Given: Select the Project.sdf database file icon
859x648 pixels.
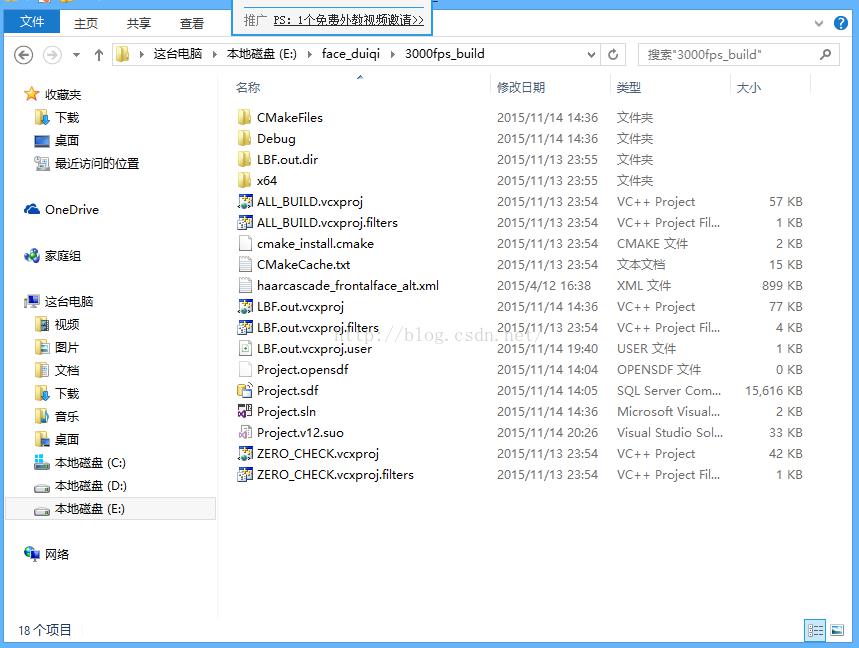Looking at the screenshot, I should point(245,391).
